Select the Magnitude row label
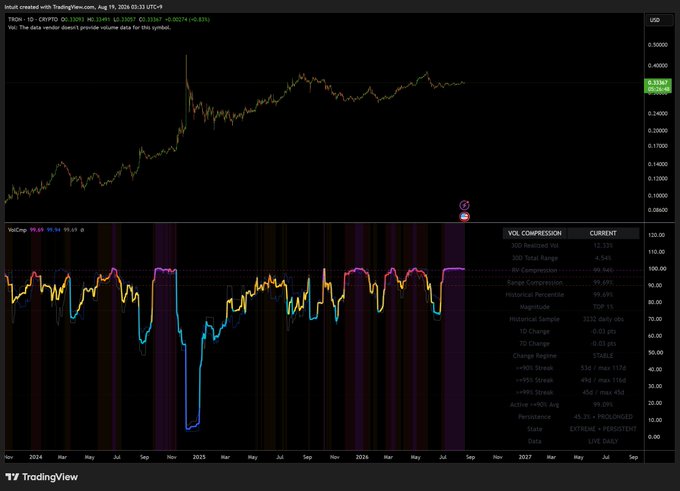 pyautogui.click(x=535, y=307)
